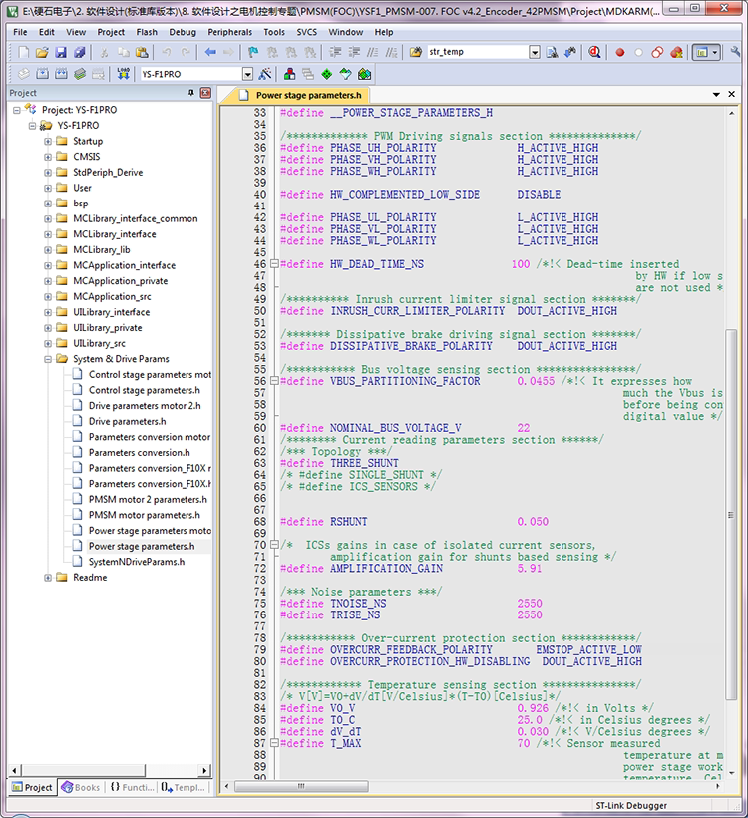Click the LOAD download to flash icon
Viewport: 748px width, 818px height.
[x=122, y=74]
